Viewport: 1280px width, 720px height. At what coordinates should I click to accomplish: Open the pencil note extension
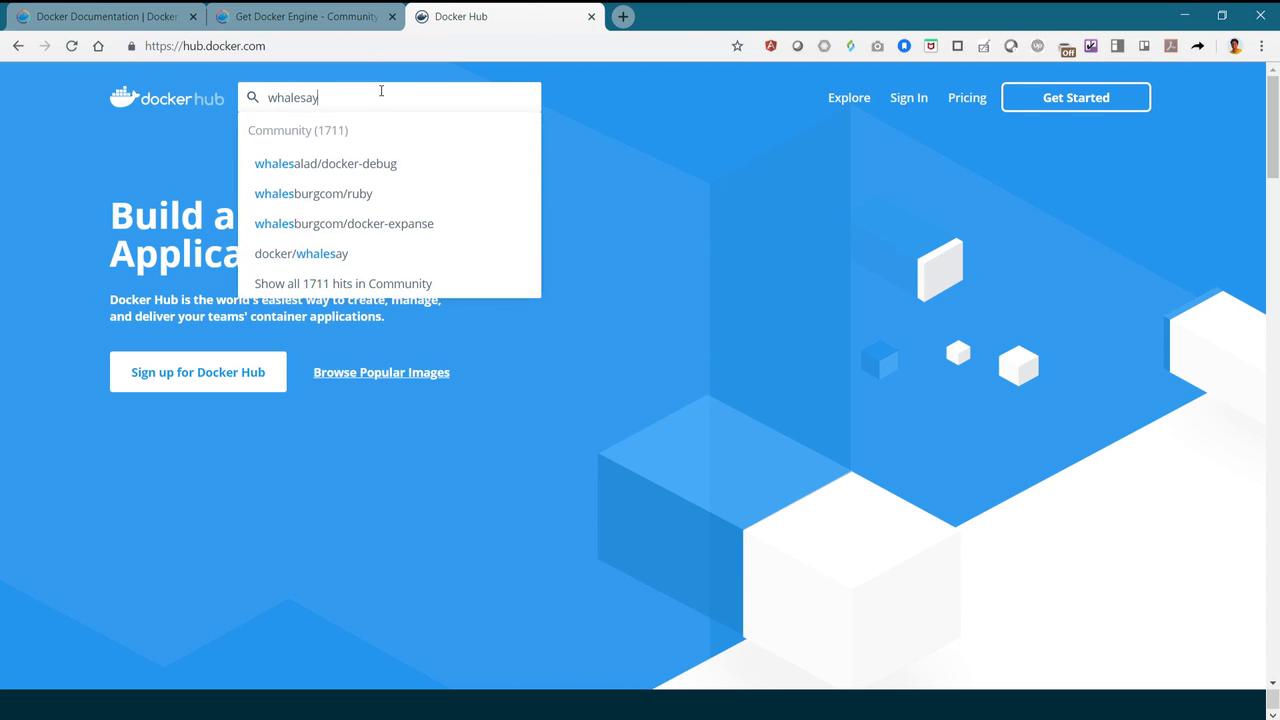click(984, 46)
